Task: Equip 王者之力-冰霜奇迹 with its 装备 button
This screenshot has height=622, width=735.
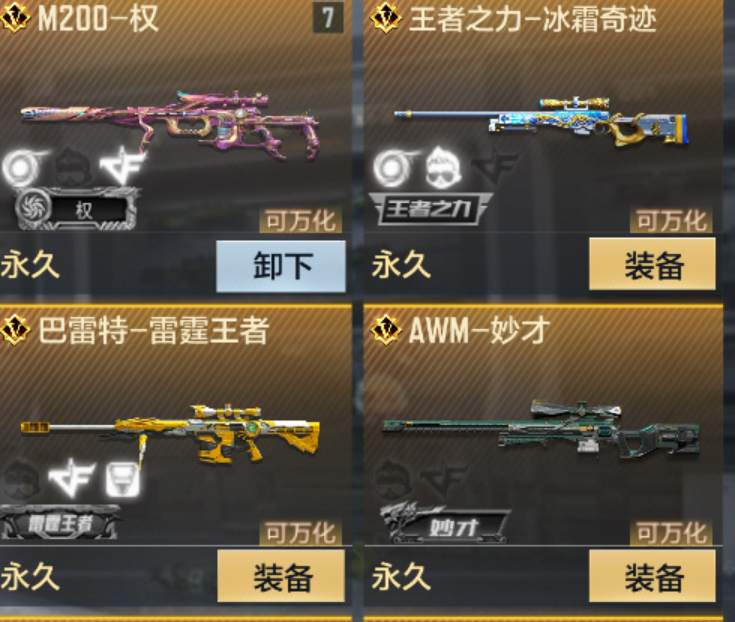Action: pos(652,264)
